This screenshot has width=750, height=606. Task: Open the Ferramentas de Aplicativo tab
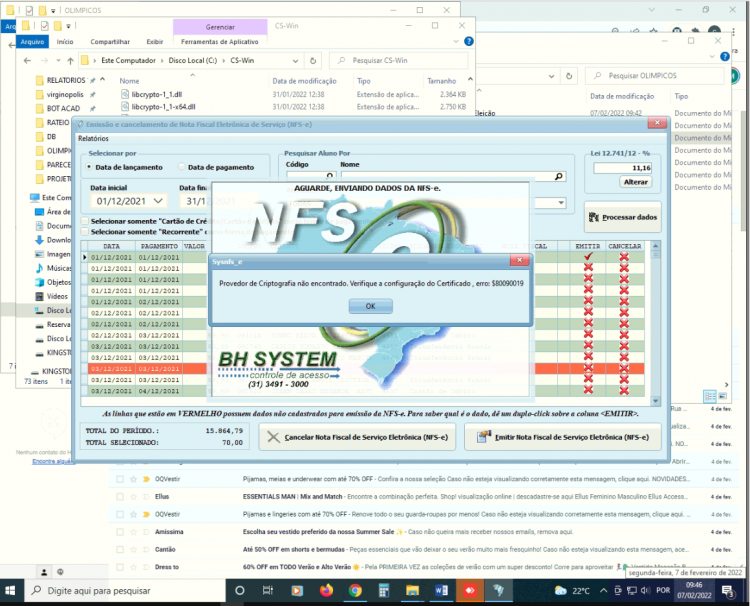coord(220,42)
